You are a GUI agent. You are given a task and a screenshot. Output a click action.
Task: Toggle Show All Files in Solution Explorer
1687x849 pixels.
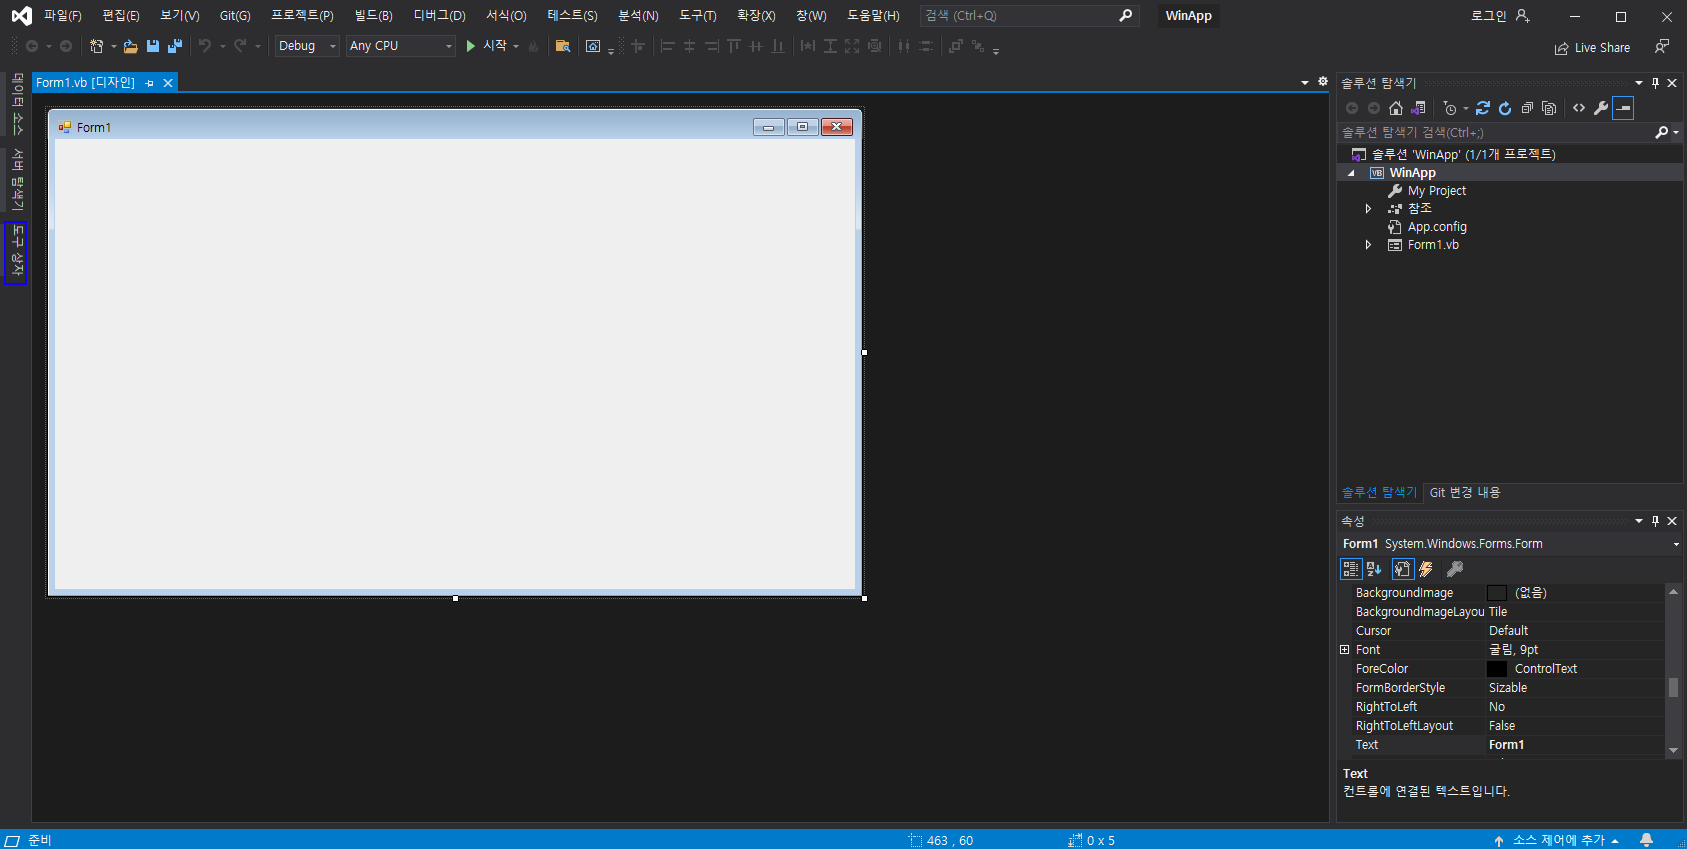[x=1549, y=108]
